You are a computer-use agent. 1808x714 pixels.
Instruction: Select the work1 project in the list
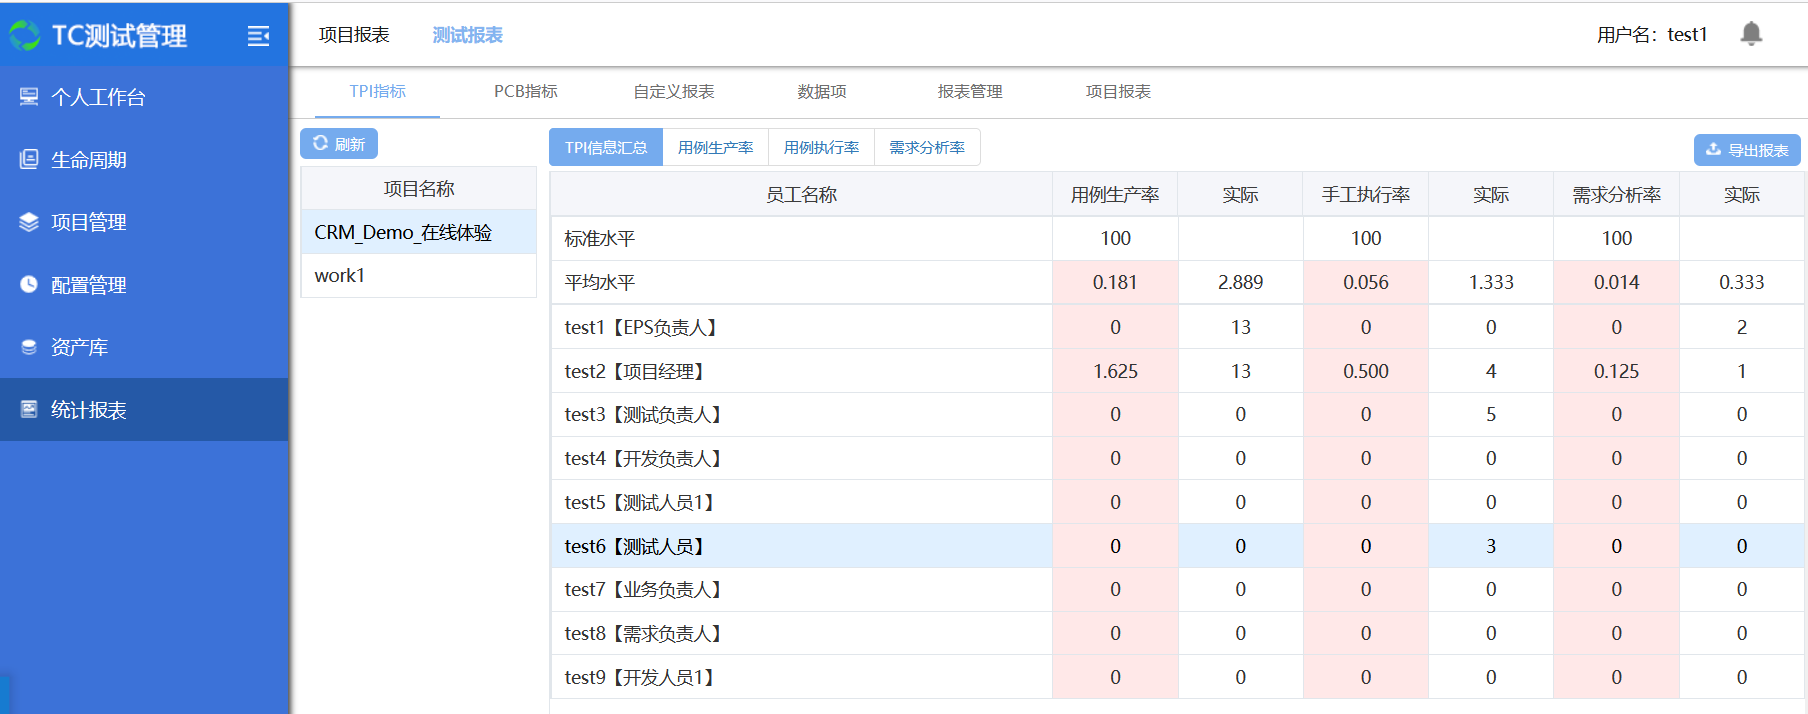[x=340, y=275]
